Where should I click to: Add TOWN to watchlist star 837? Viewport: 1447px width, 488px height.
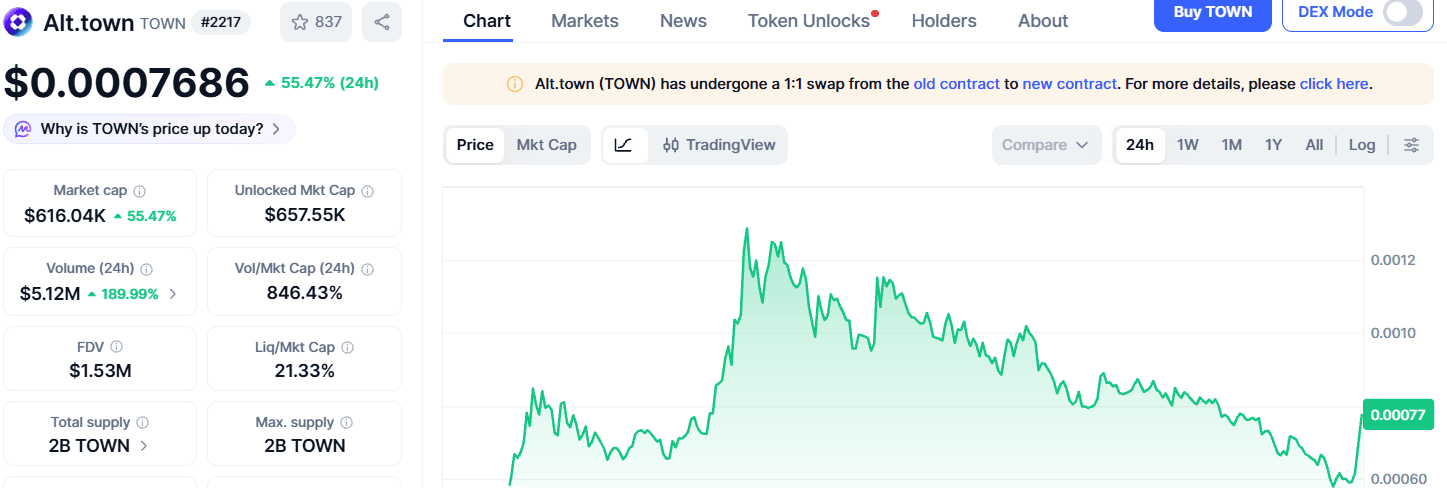[316, 22]
